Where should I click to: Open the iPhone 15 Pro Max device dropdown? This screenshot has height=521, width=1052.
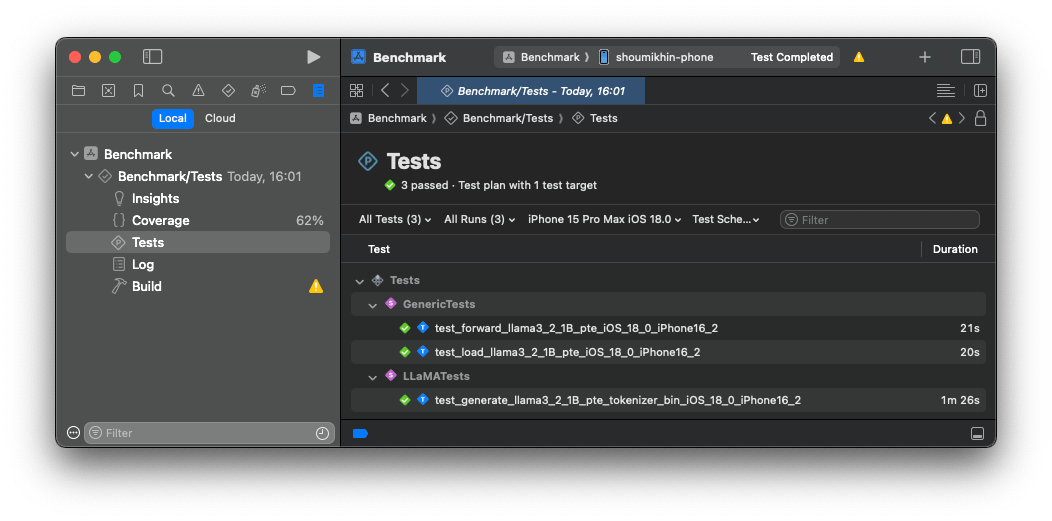pyautogui.click(x=604, y=219)
